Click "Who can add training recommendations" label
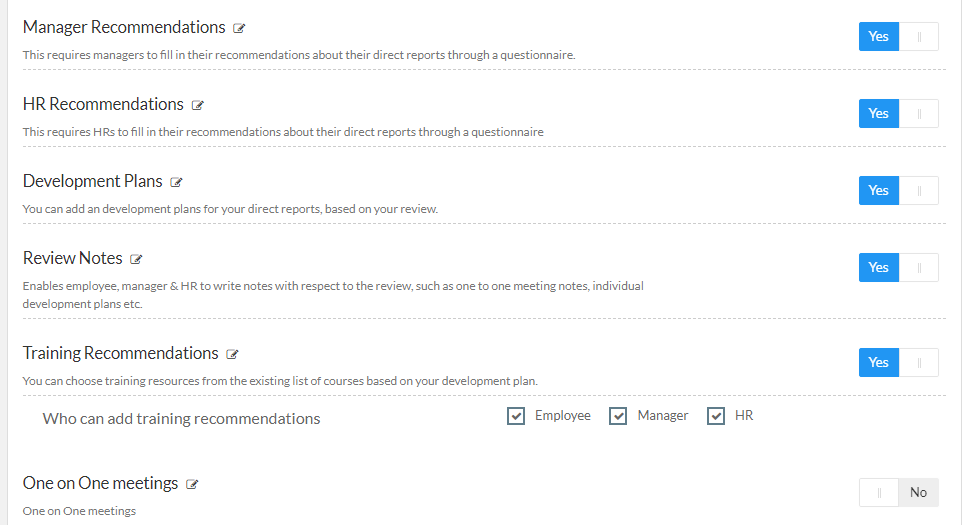This screenshot has width=962, height=525. (x=181, y=419)
